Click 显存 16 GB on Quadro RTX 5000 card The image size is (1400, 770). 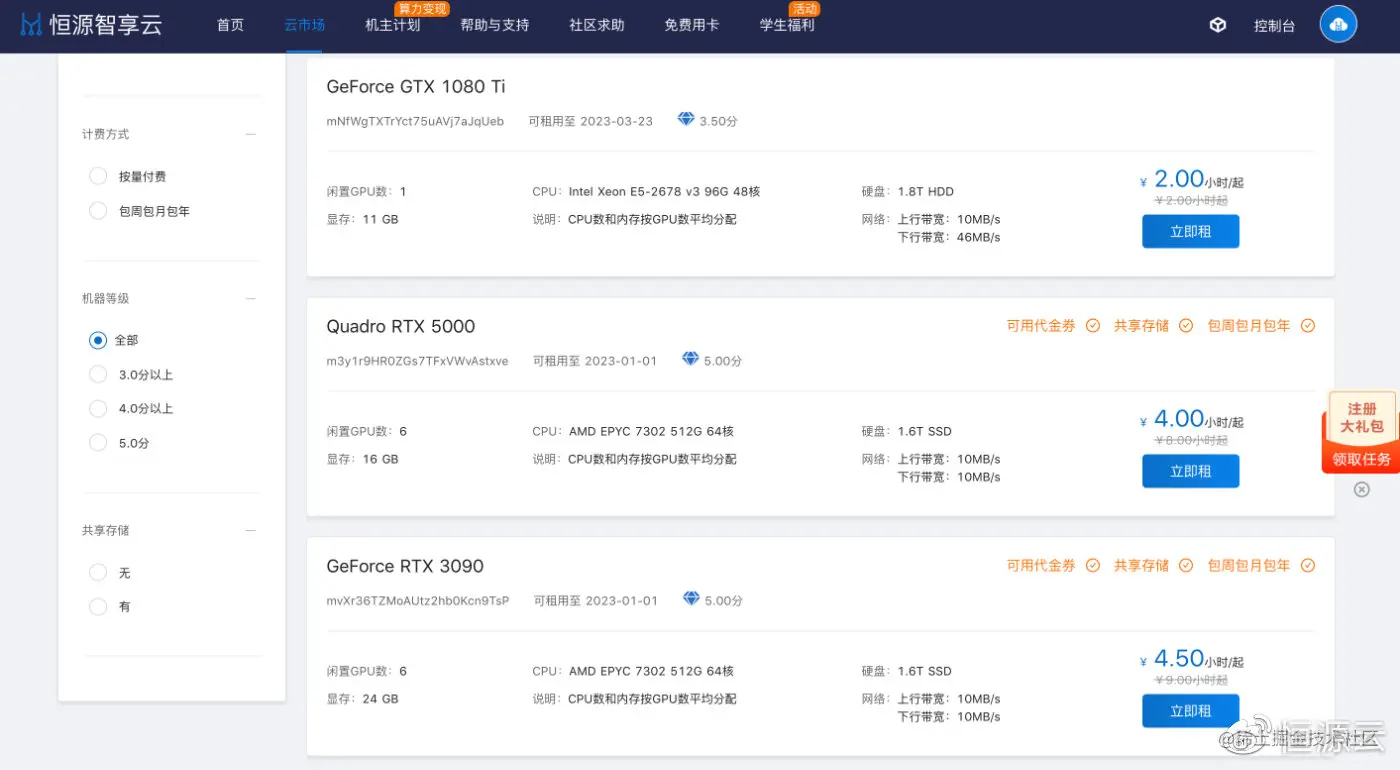[x=362, y=459]
